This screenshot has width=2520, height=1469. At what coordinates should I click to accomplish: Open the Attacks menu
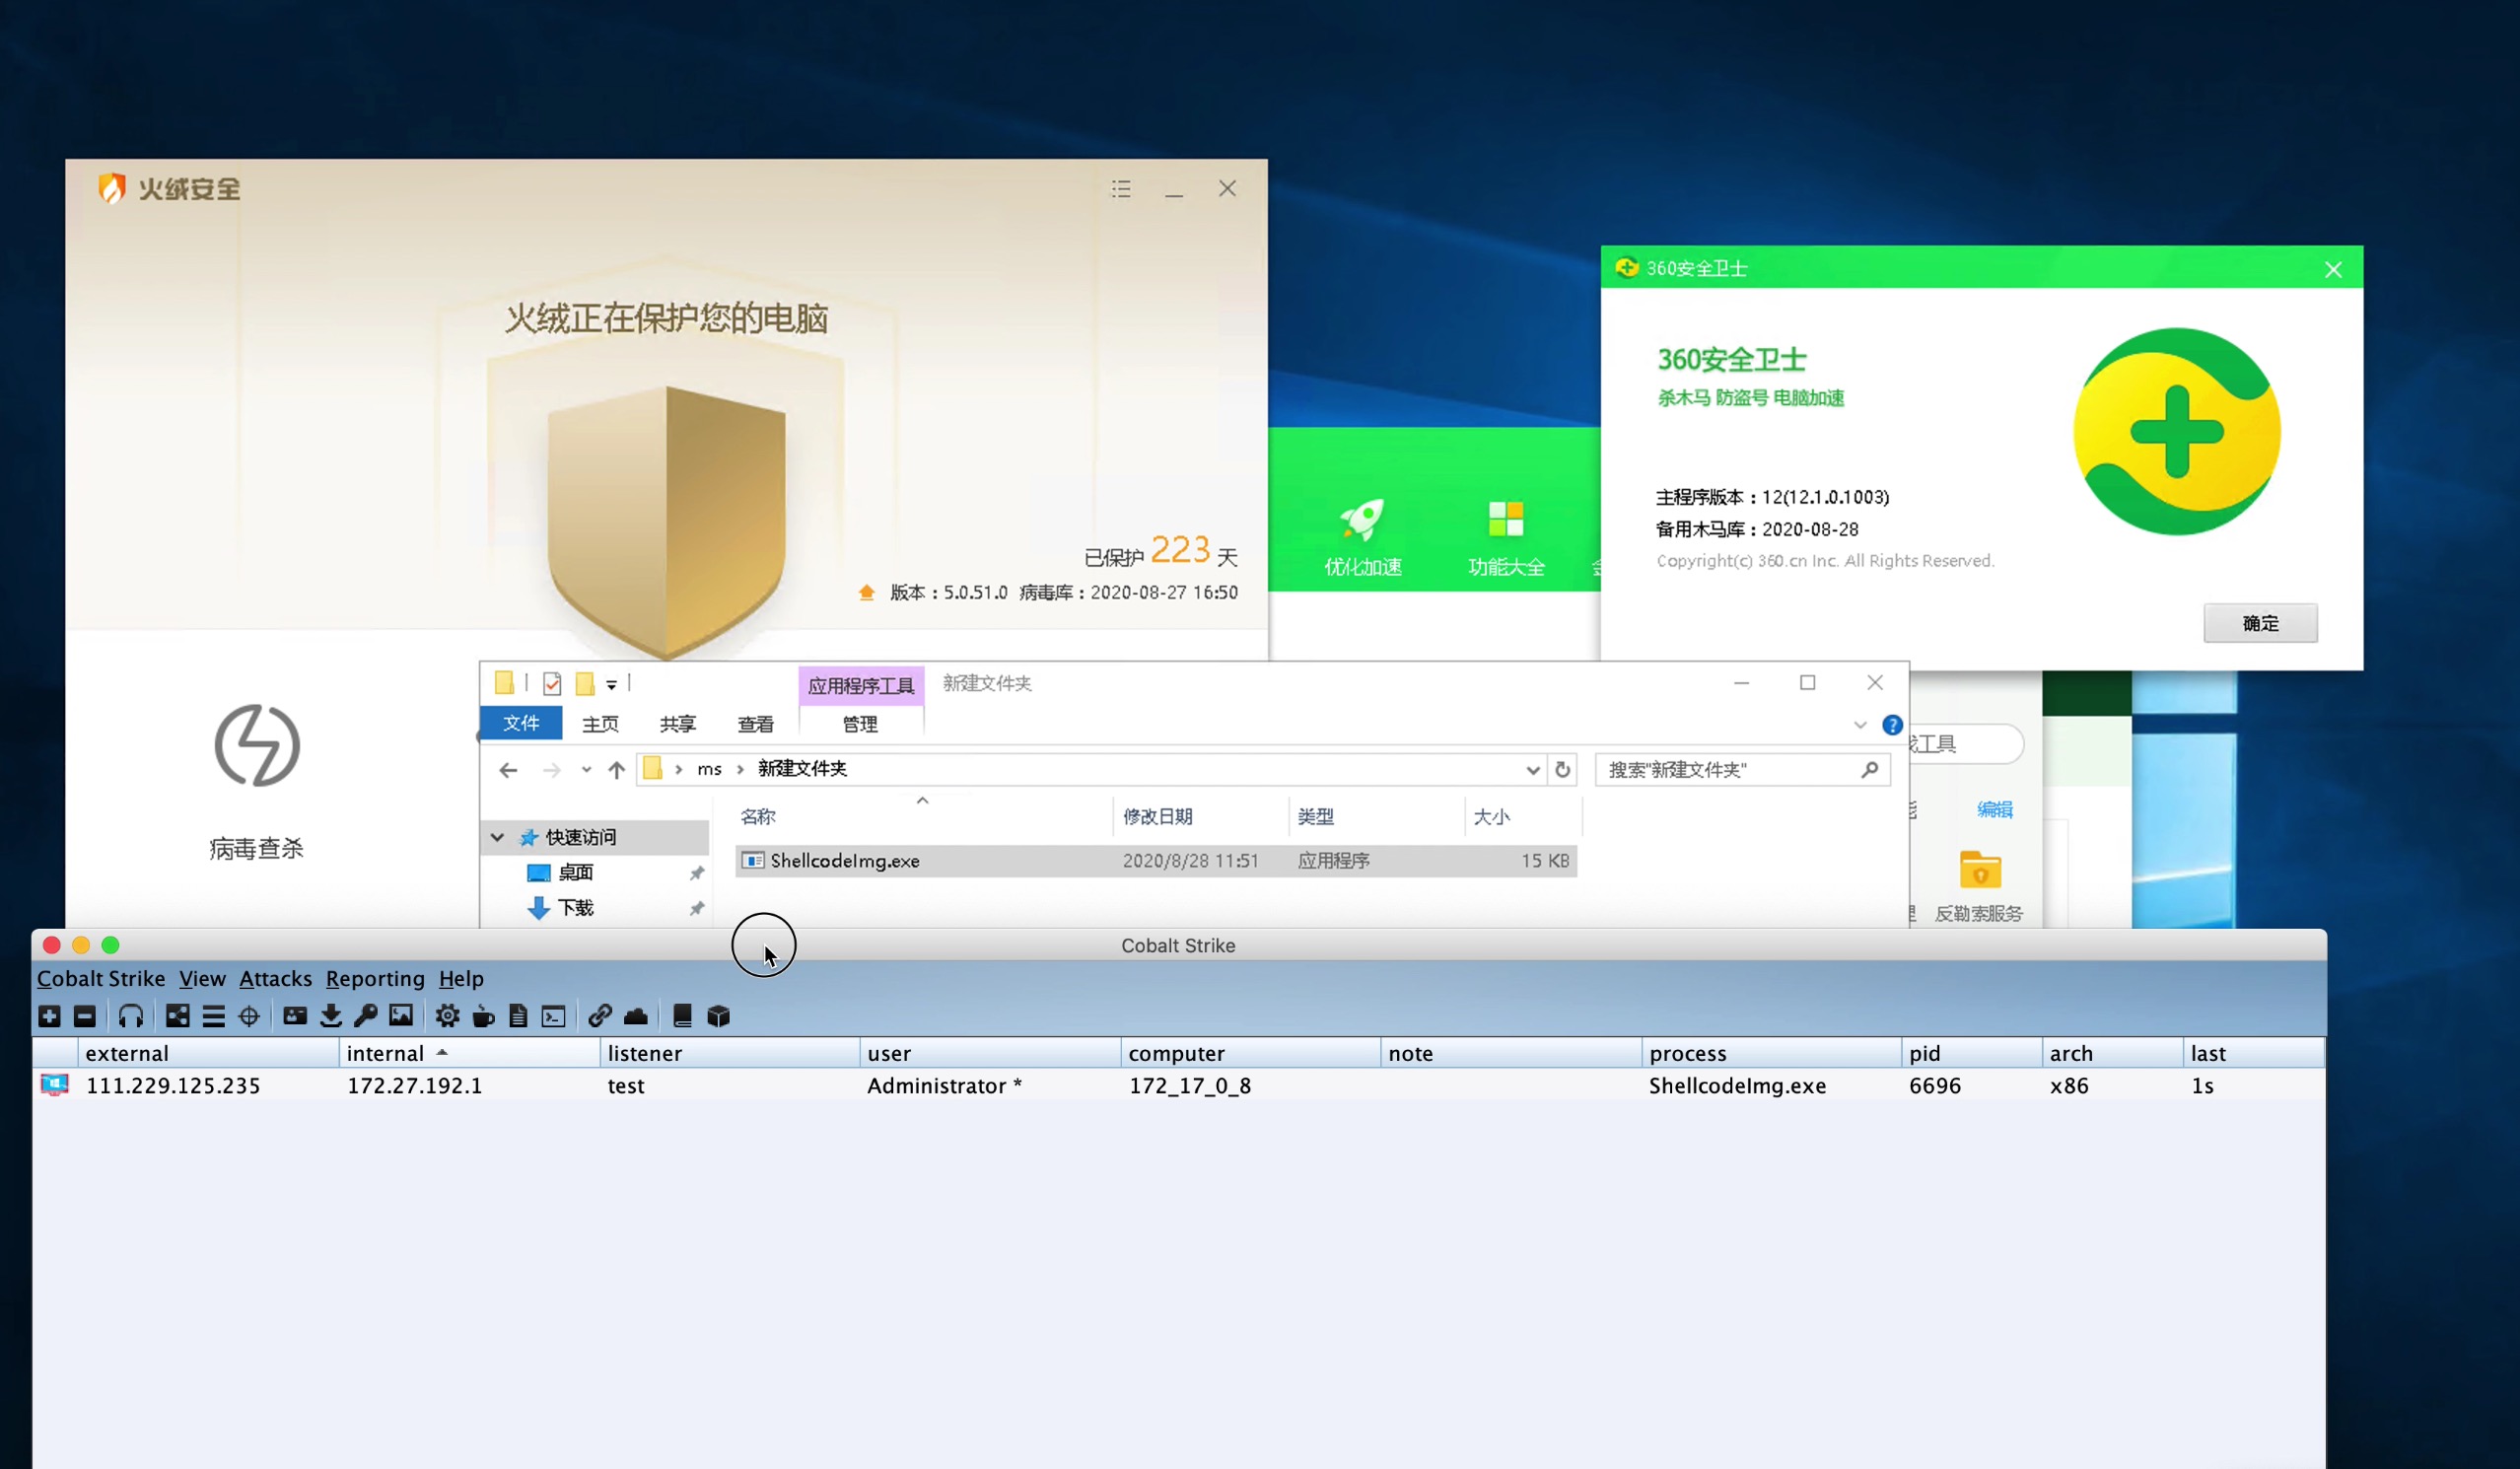(275, 978)
